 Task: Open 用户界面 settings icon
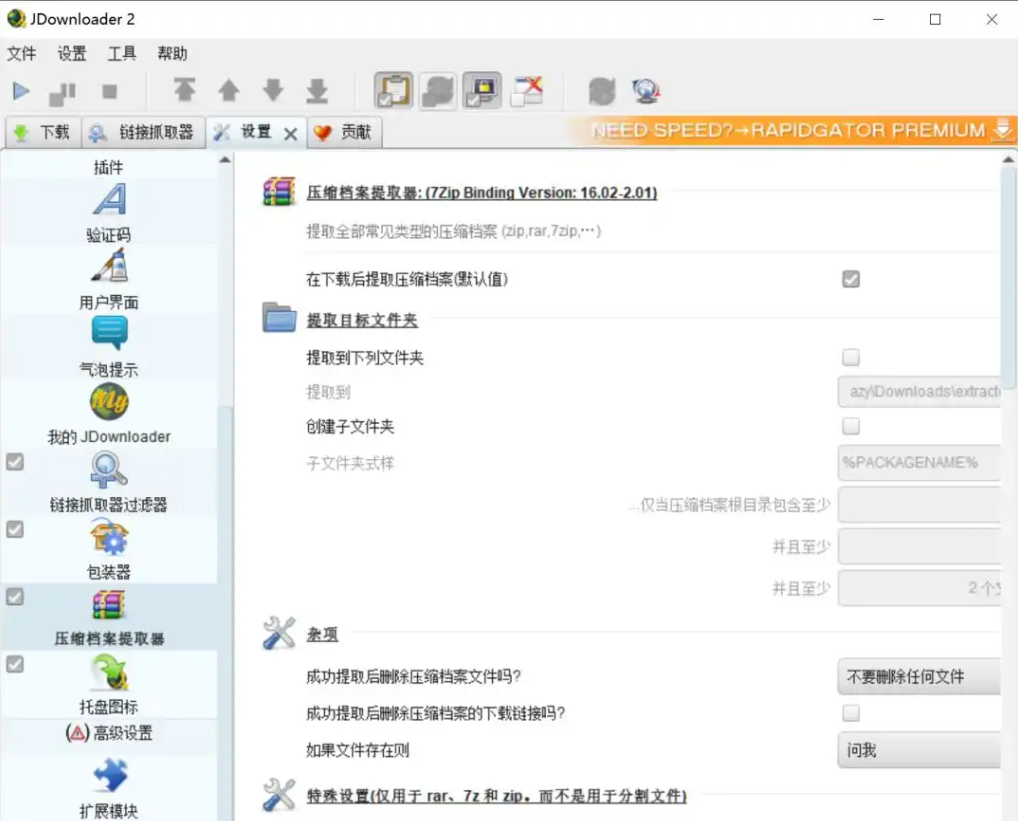point(109,266)
